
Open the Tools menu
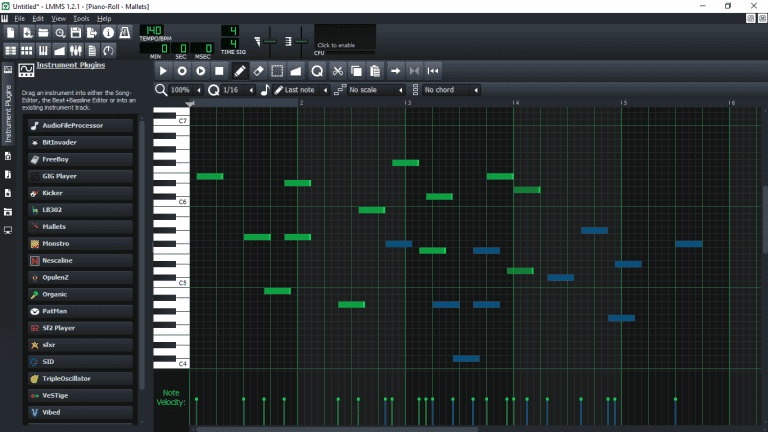coord(81,19)
